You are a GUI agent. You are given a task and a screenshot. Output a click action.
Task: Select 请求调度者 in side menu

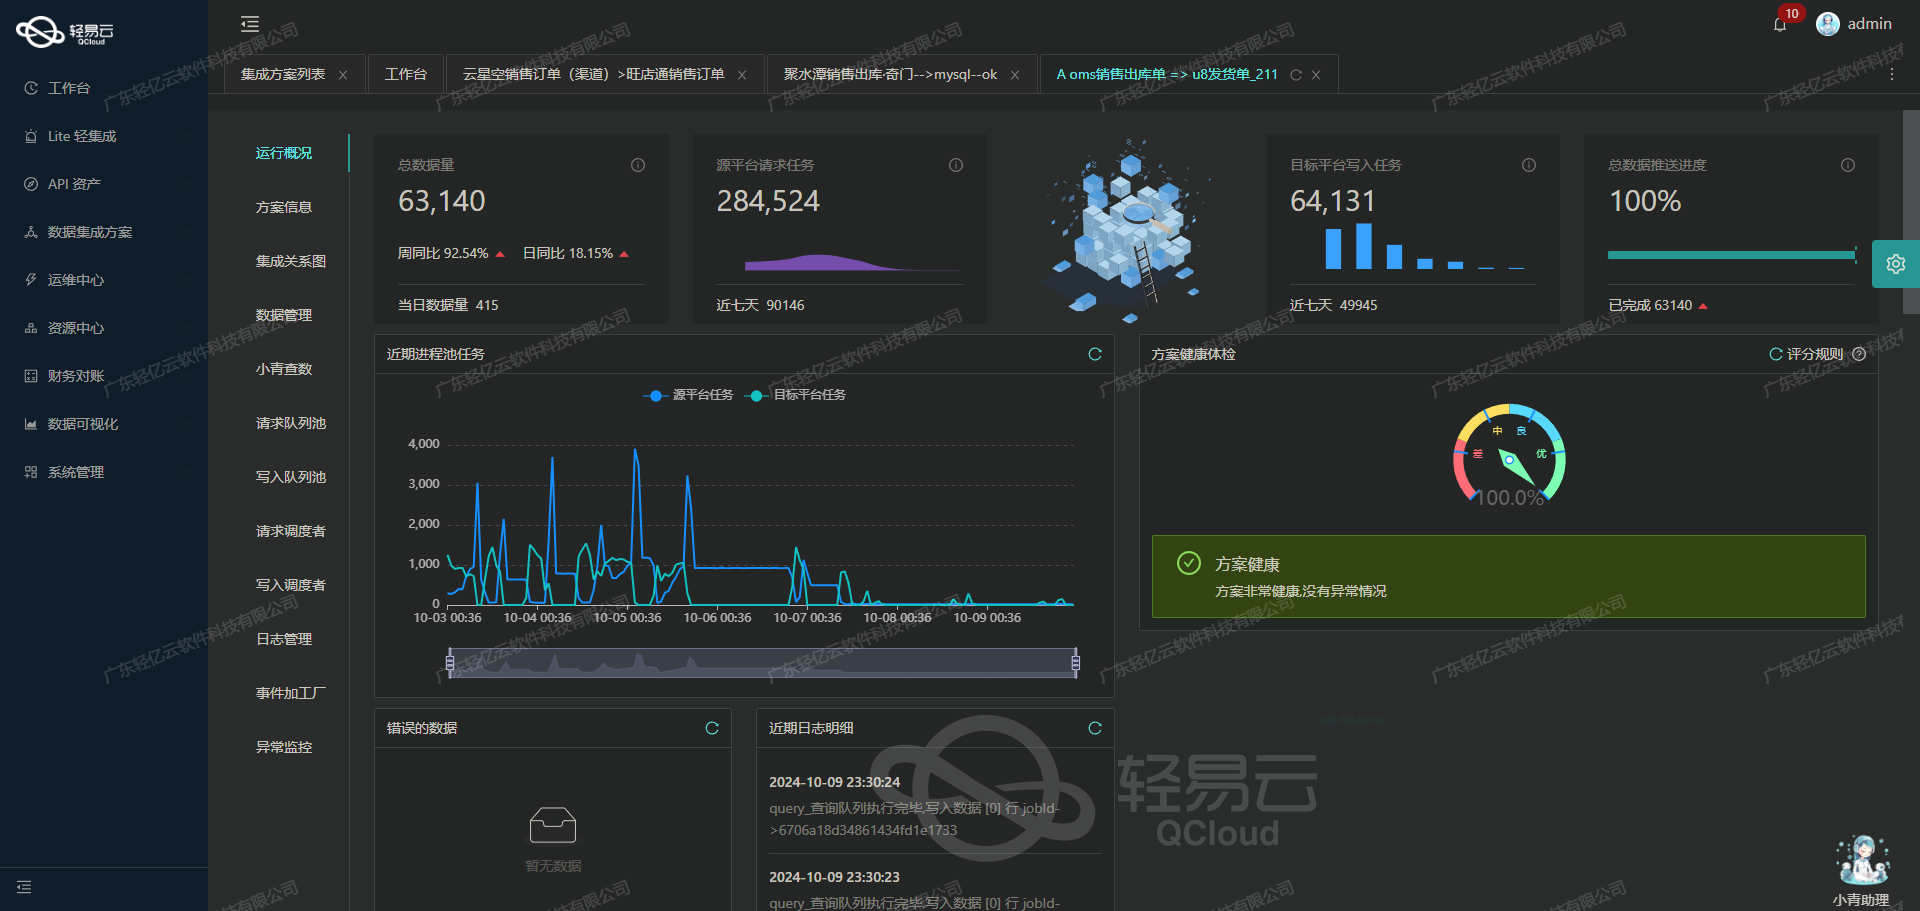click(290, 531)
